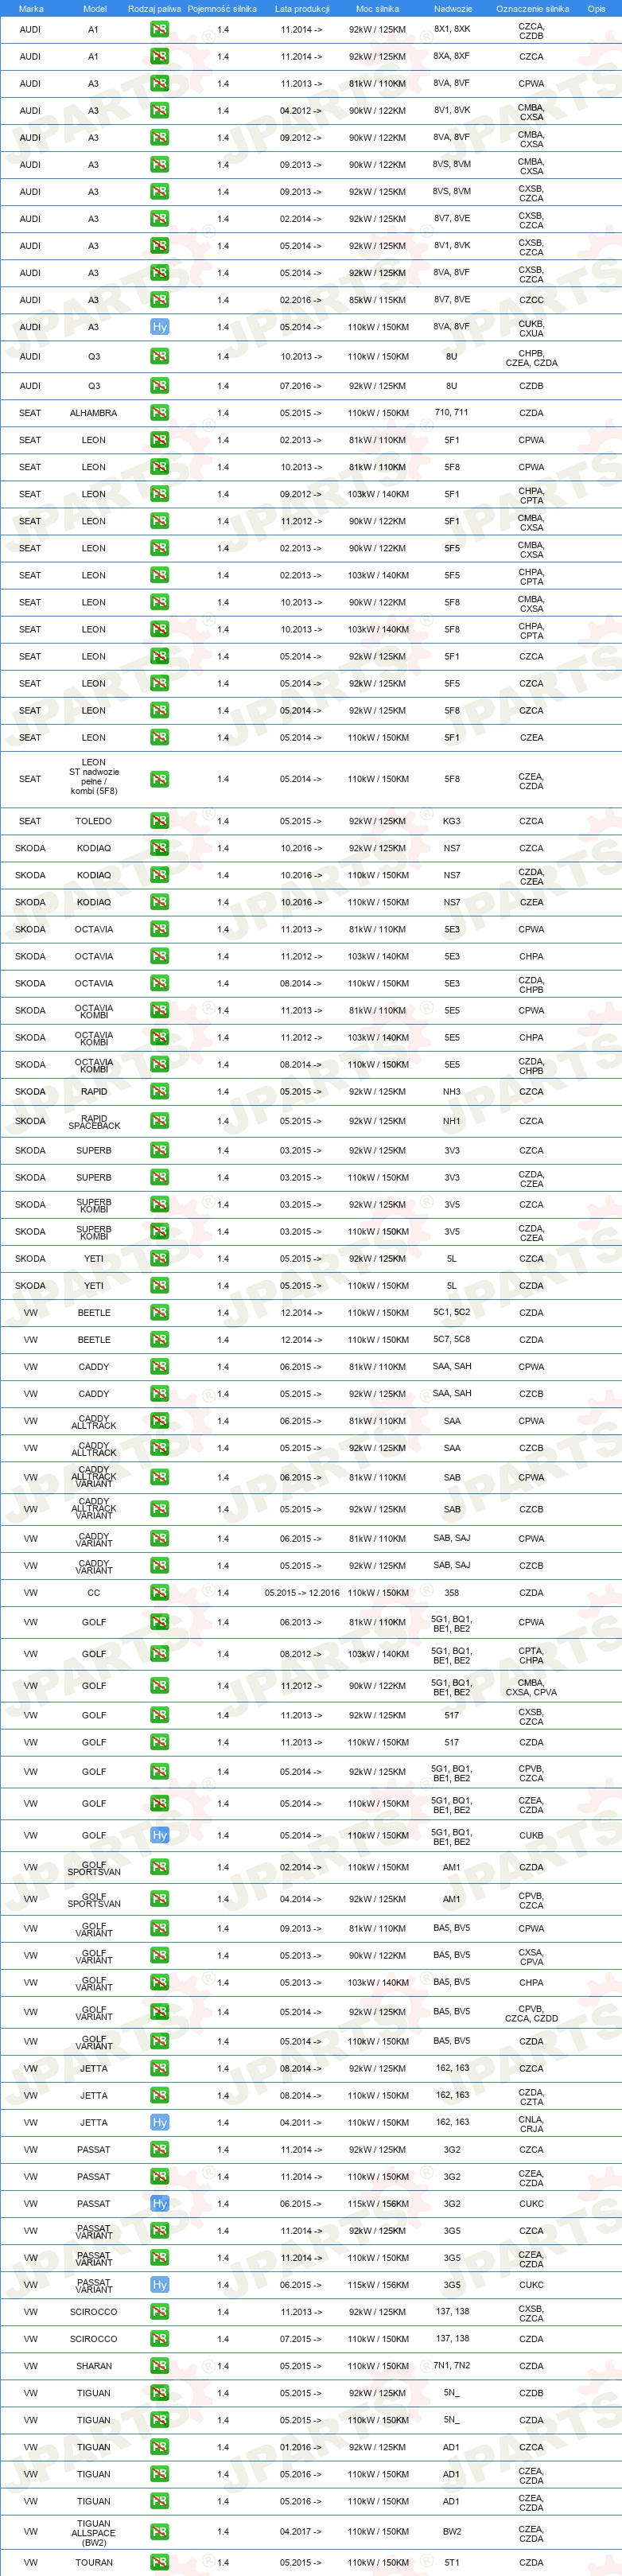Click the 'CHPB, CZEA, CZDA' engine code cell

531,357
